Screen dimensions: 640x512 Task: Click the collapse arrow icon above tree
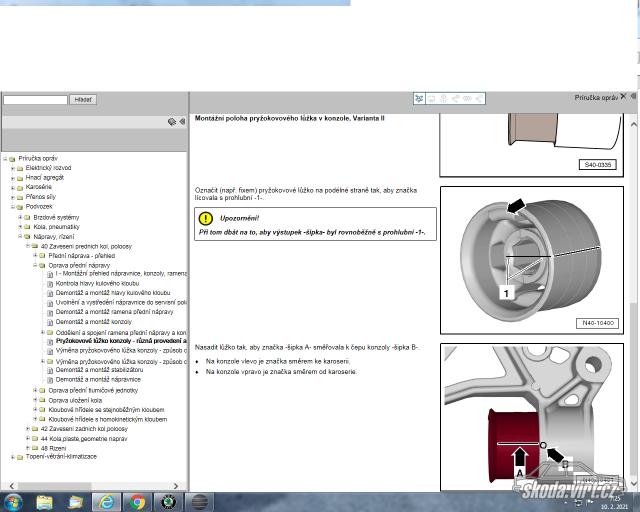tap(182, 121)
